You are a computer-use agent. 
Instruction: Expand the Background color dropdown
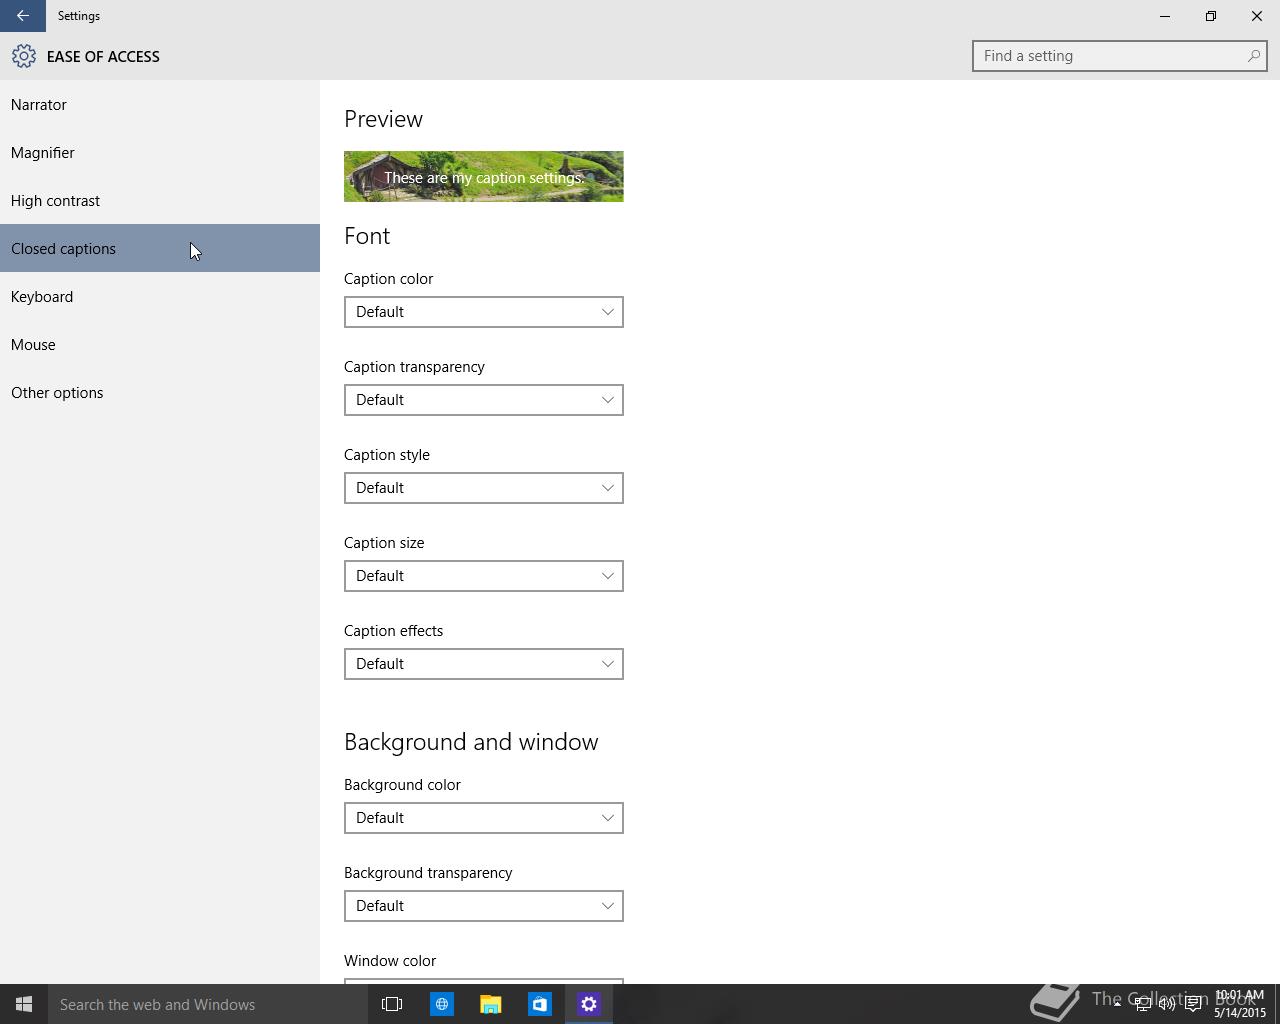pyautogui.click(x=484, y=818)
